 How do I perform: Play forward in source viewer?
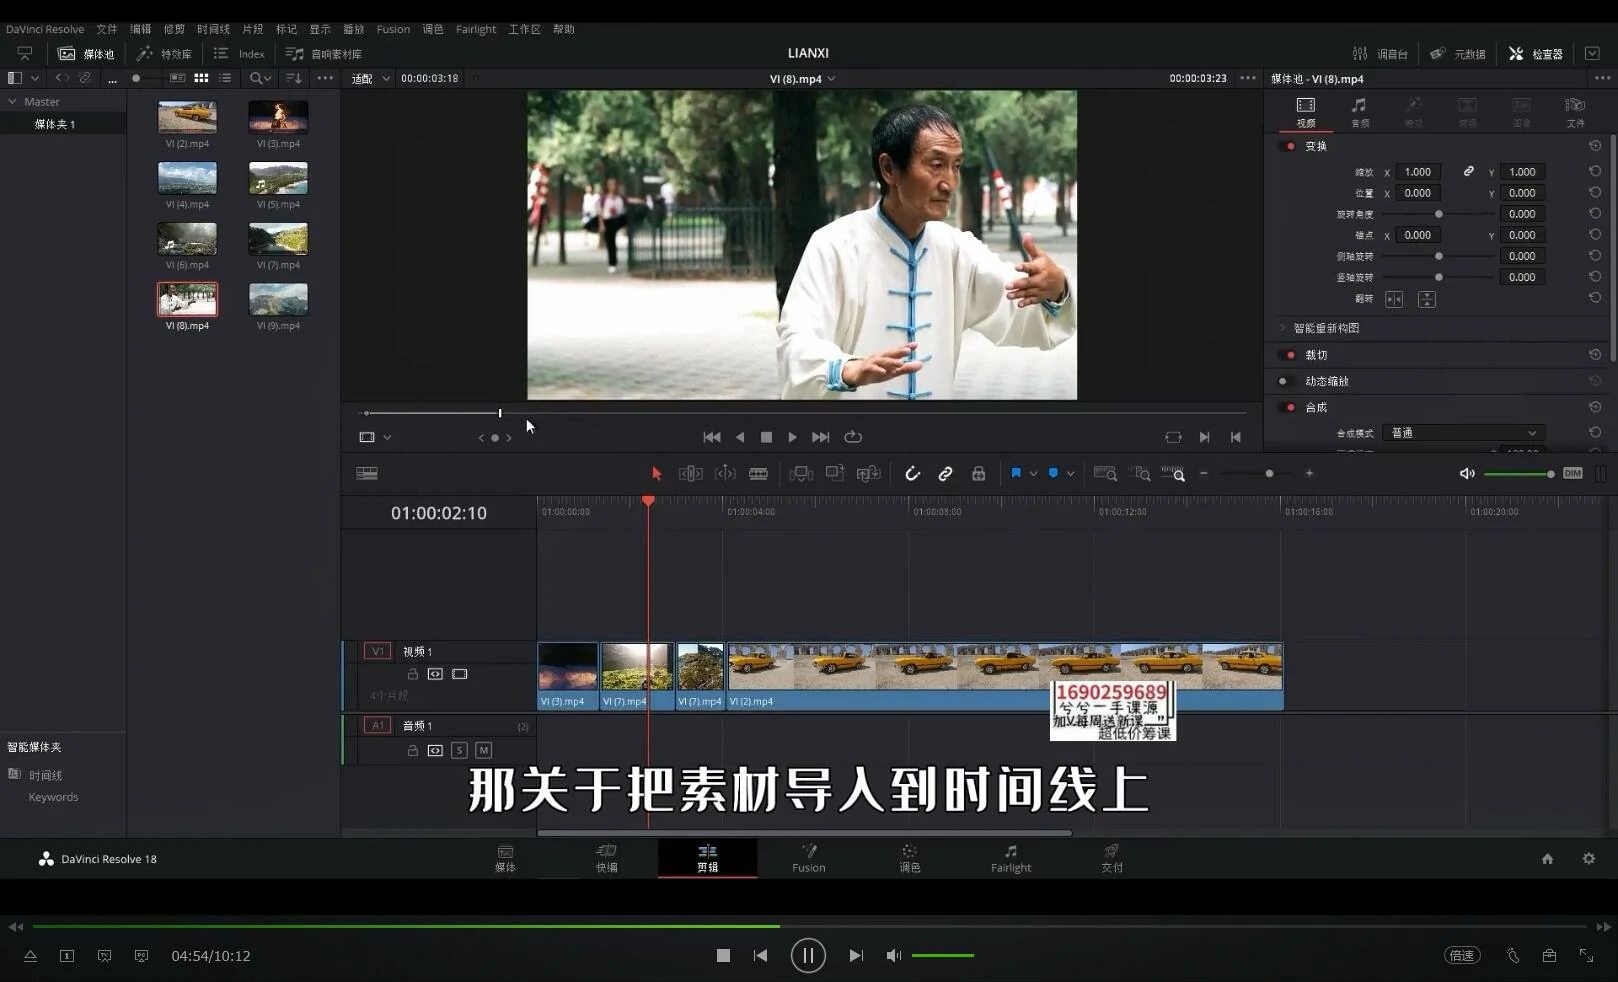click(792, 437)
